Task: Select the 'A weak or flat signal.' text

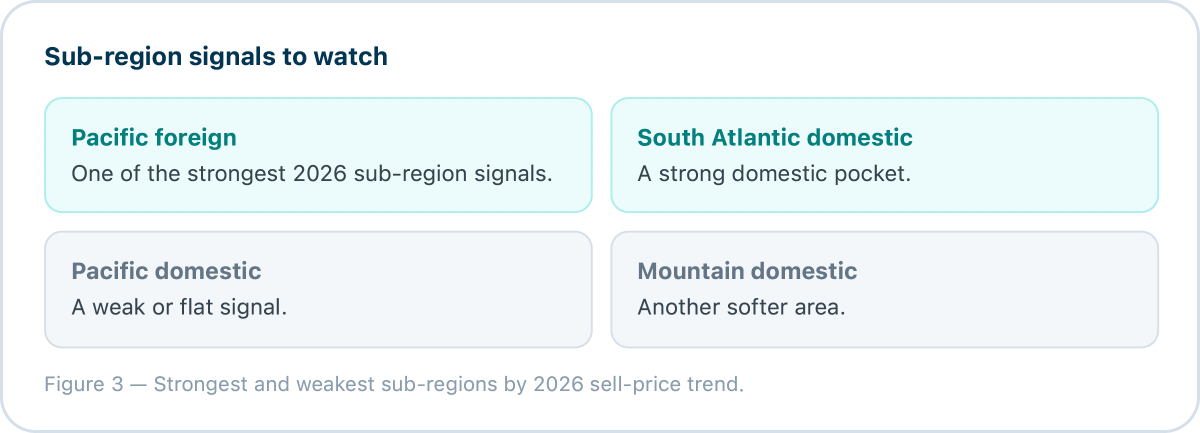Action: [179, 307]
